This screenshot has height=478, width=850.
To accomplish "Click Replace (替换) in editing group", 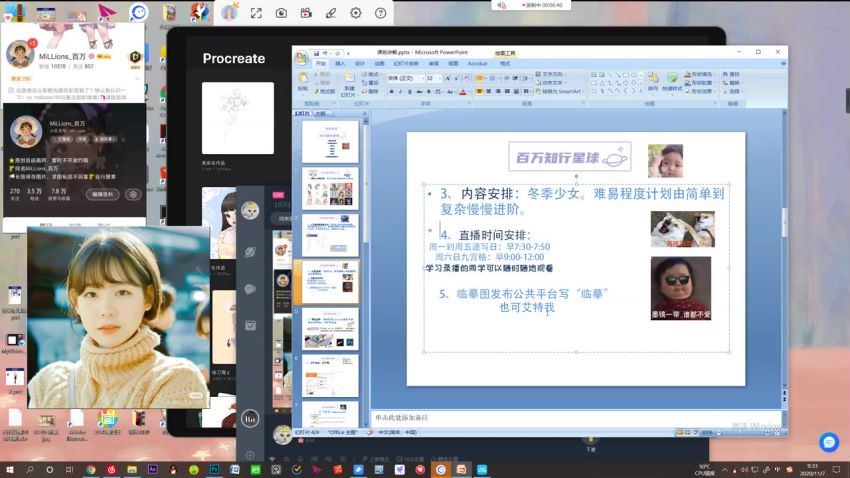I will (x=731, y=83).
